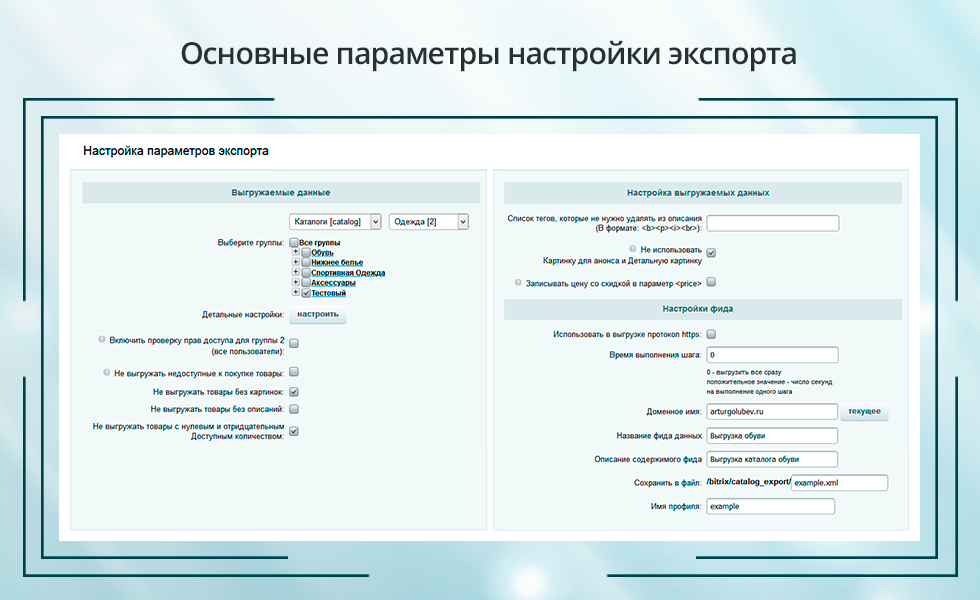Enable 'Не выгружать товары без описаний'

click(x=294, y=409)
